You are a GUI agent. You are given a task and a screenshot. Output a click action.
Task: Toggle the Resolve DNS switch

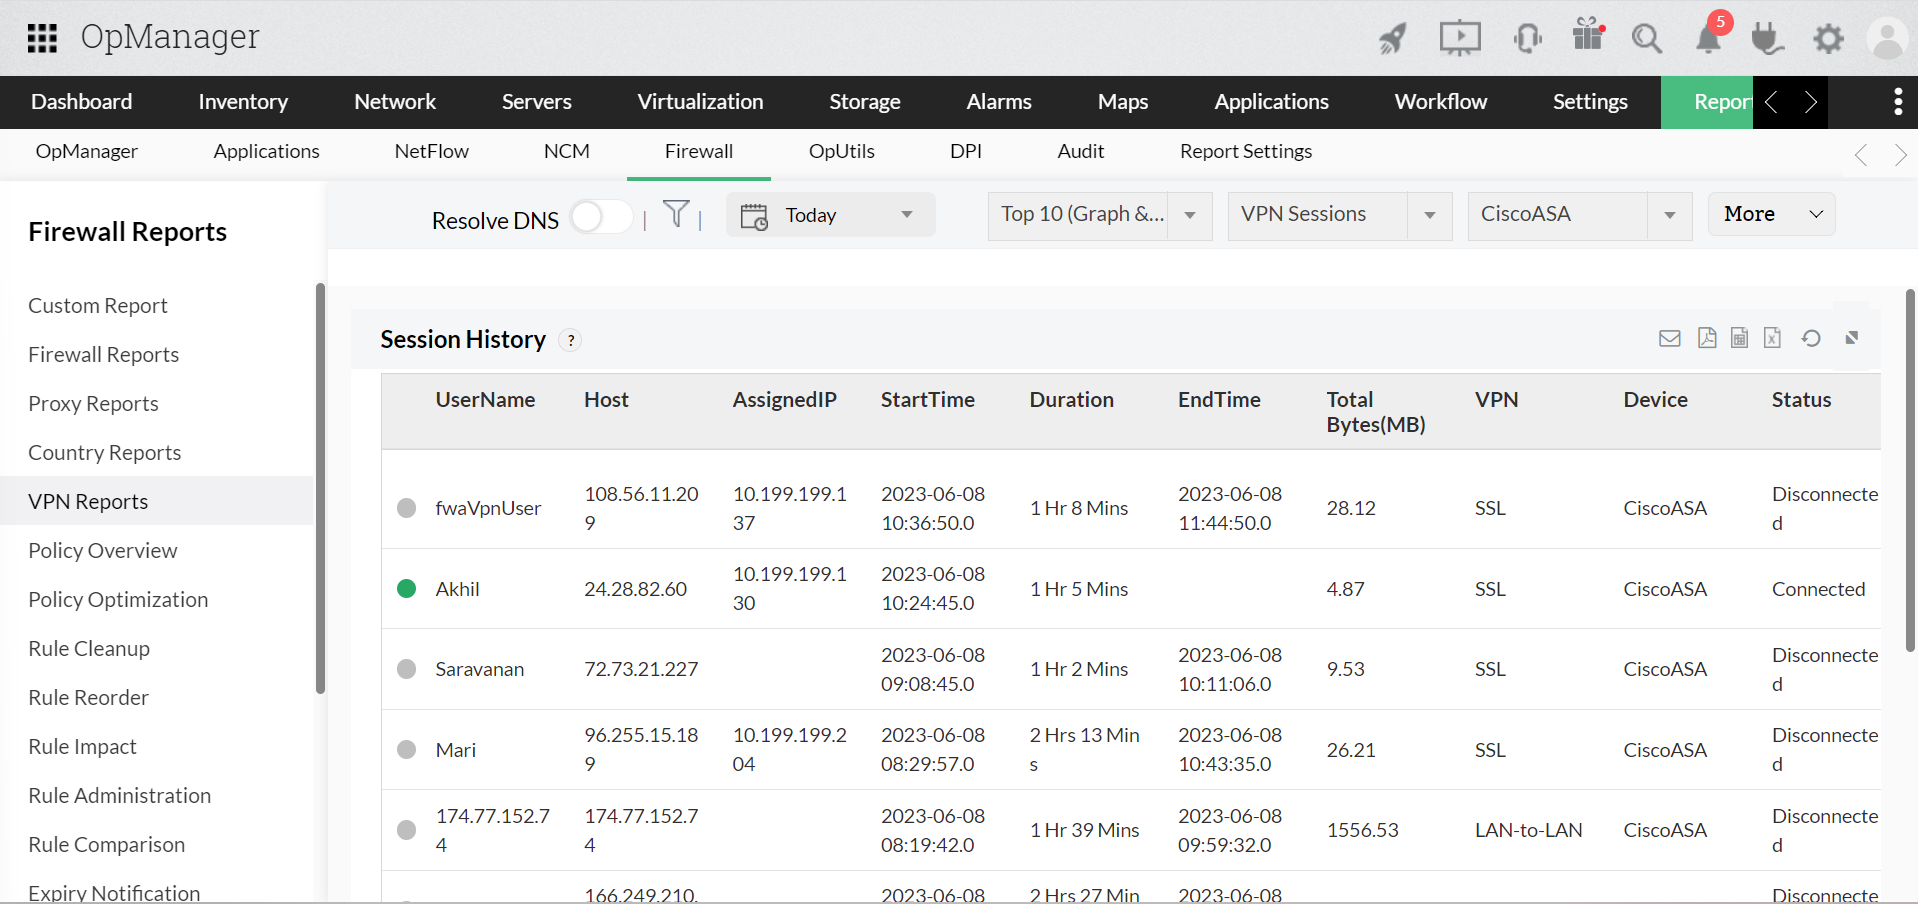pyautogui.click(x=601, y=216)
